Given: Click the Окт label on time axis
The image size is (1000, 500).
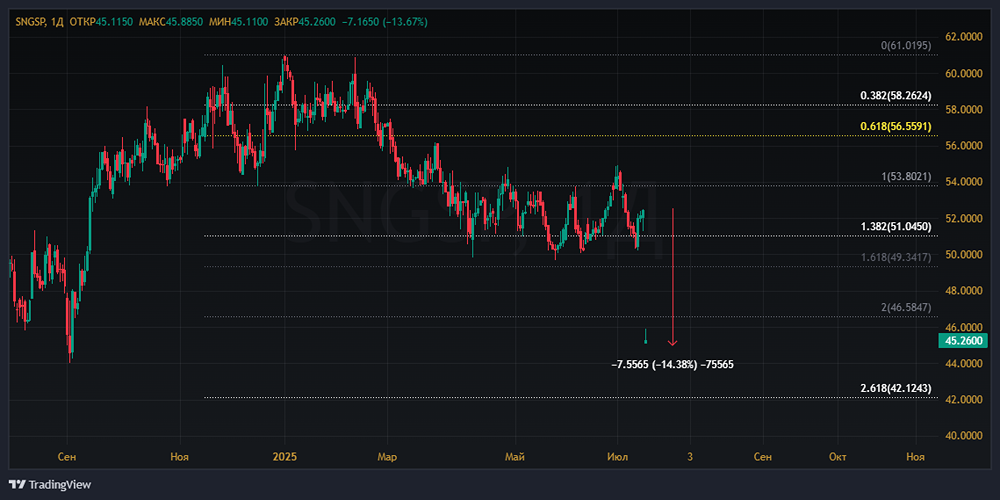Looking at the screenshot, I should (837, 457).
